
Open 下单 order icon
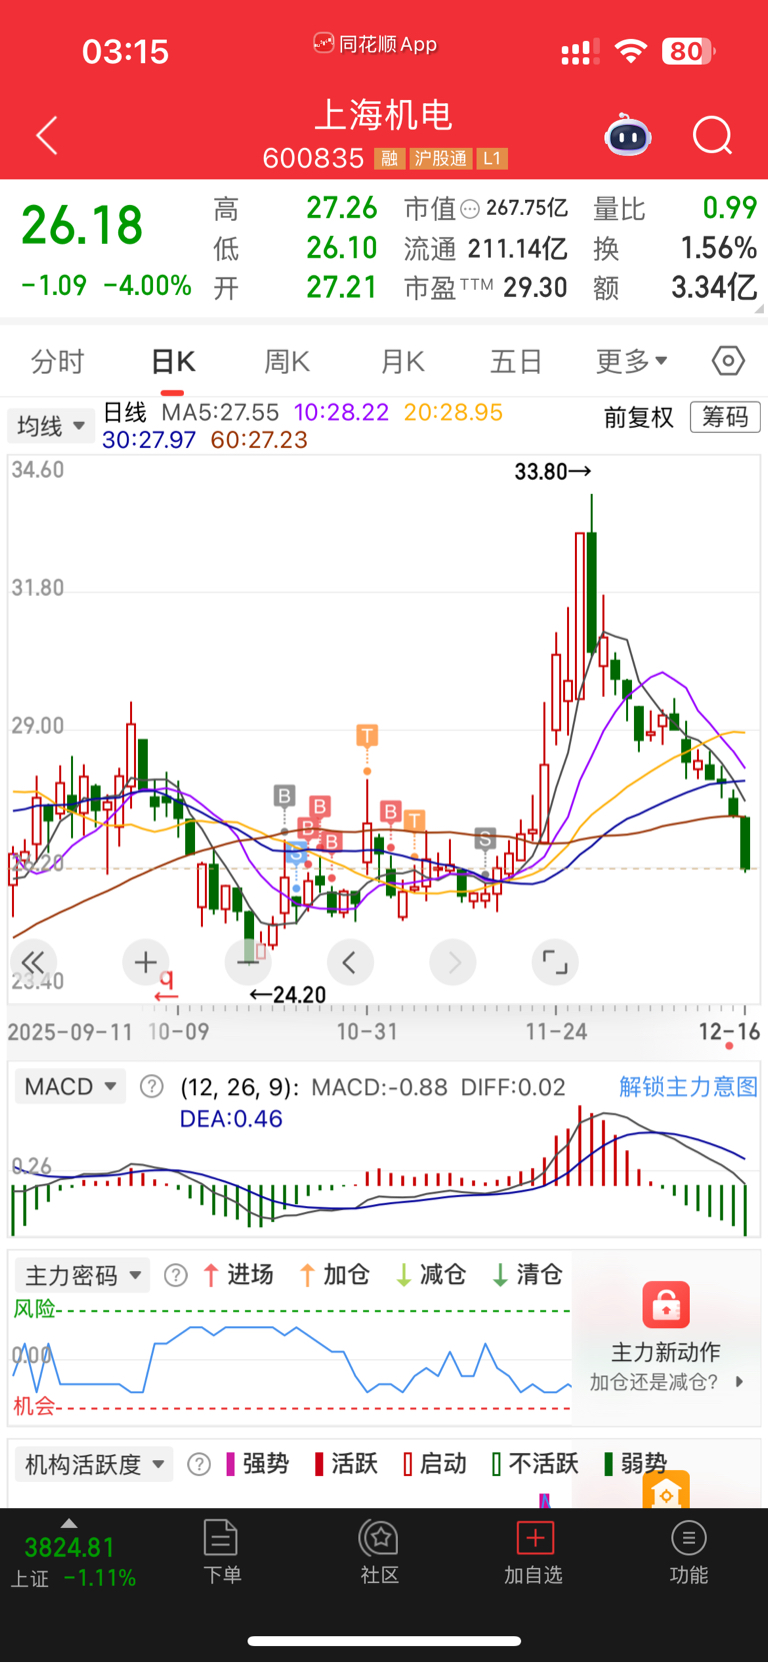[221, 1538]
